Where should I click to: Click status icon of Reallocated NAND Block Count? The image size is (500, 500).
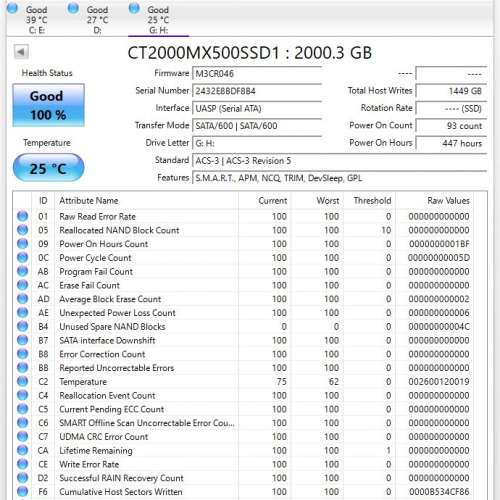point(22,230)
